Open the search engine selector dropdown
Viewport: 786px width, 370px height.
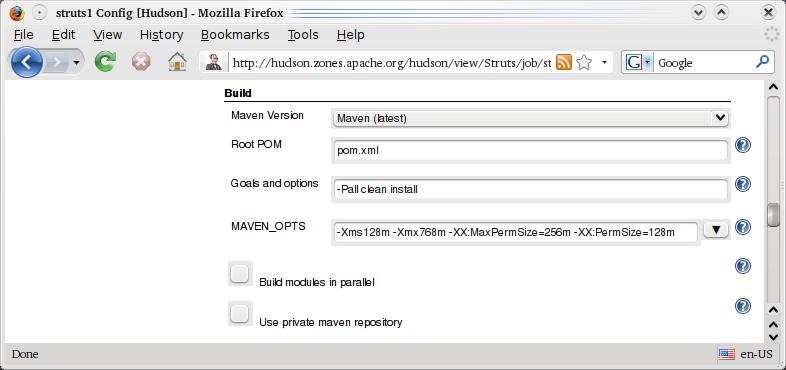638,63
